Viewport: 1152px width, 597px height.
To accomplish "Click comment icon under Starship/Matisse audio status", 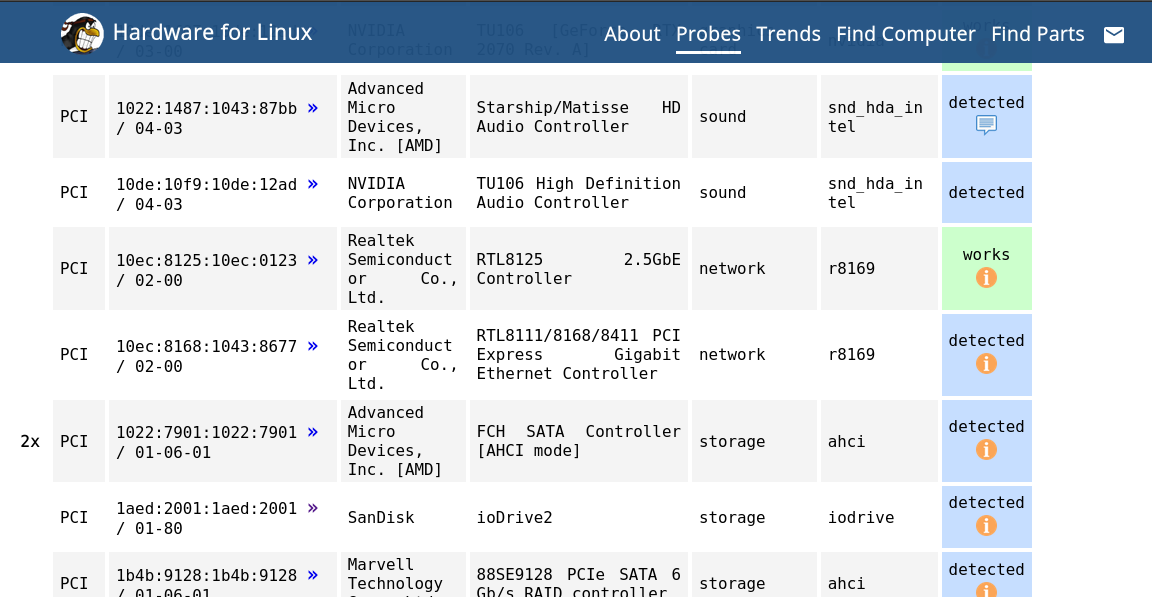I will pos(986,125).
